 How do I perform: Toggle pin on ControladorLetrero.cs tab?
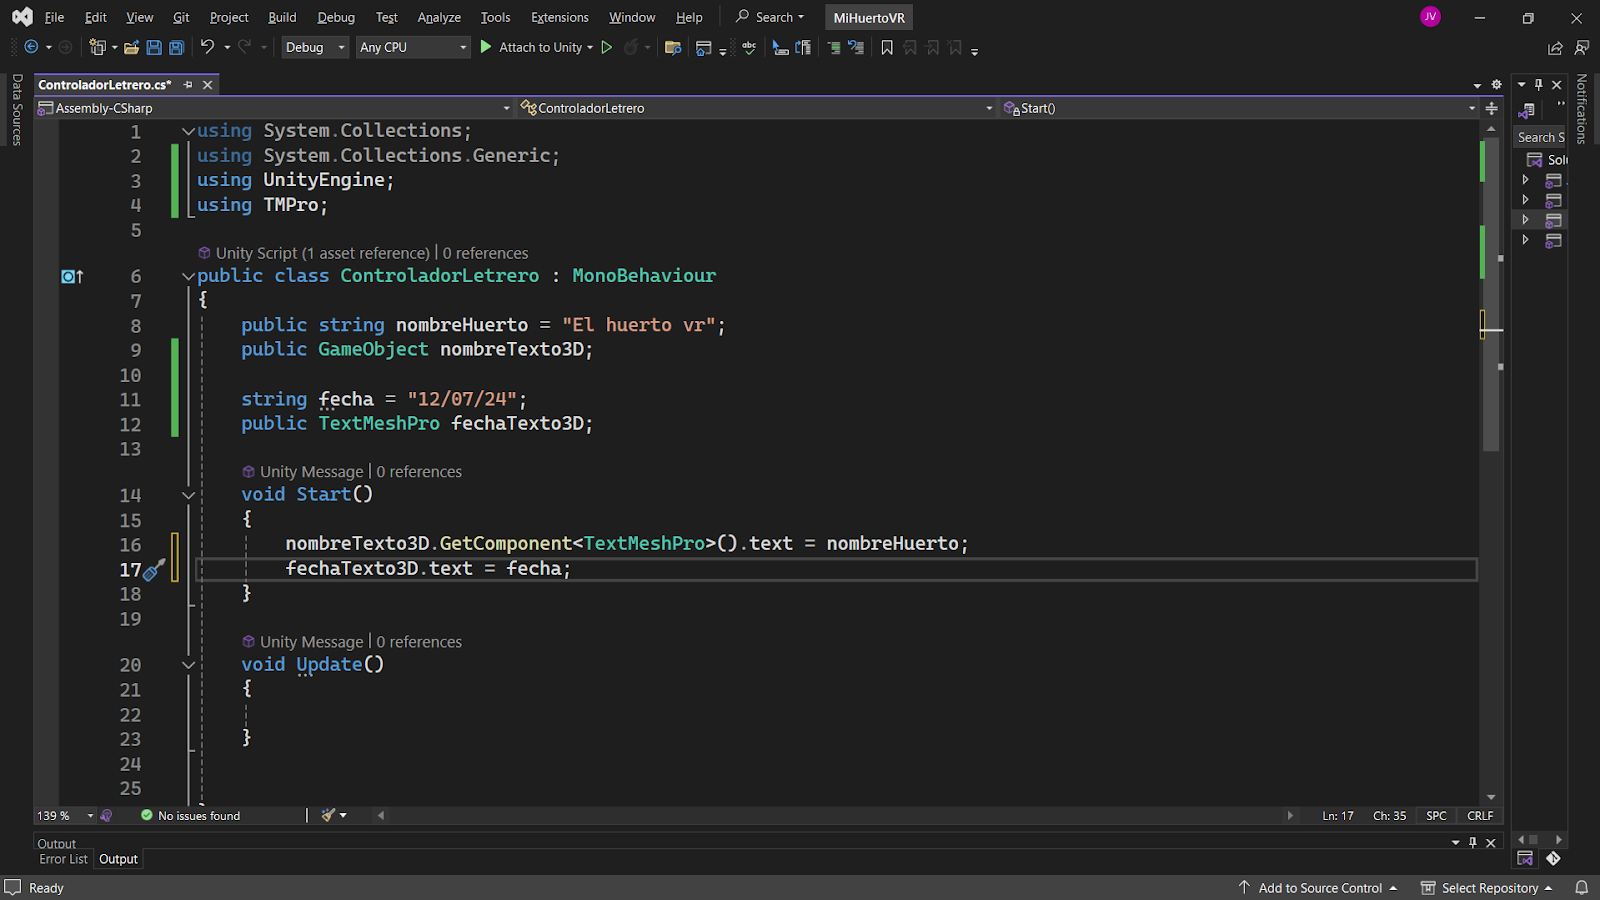(x=188, y=85)
